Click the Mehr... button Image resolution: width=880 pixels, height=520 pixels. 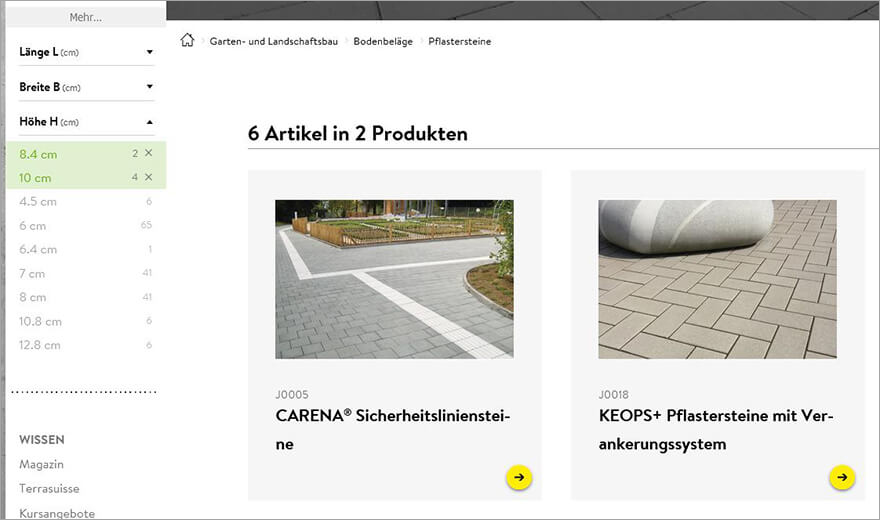click(x=86, y=17)
